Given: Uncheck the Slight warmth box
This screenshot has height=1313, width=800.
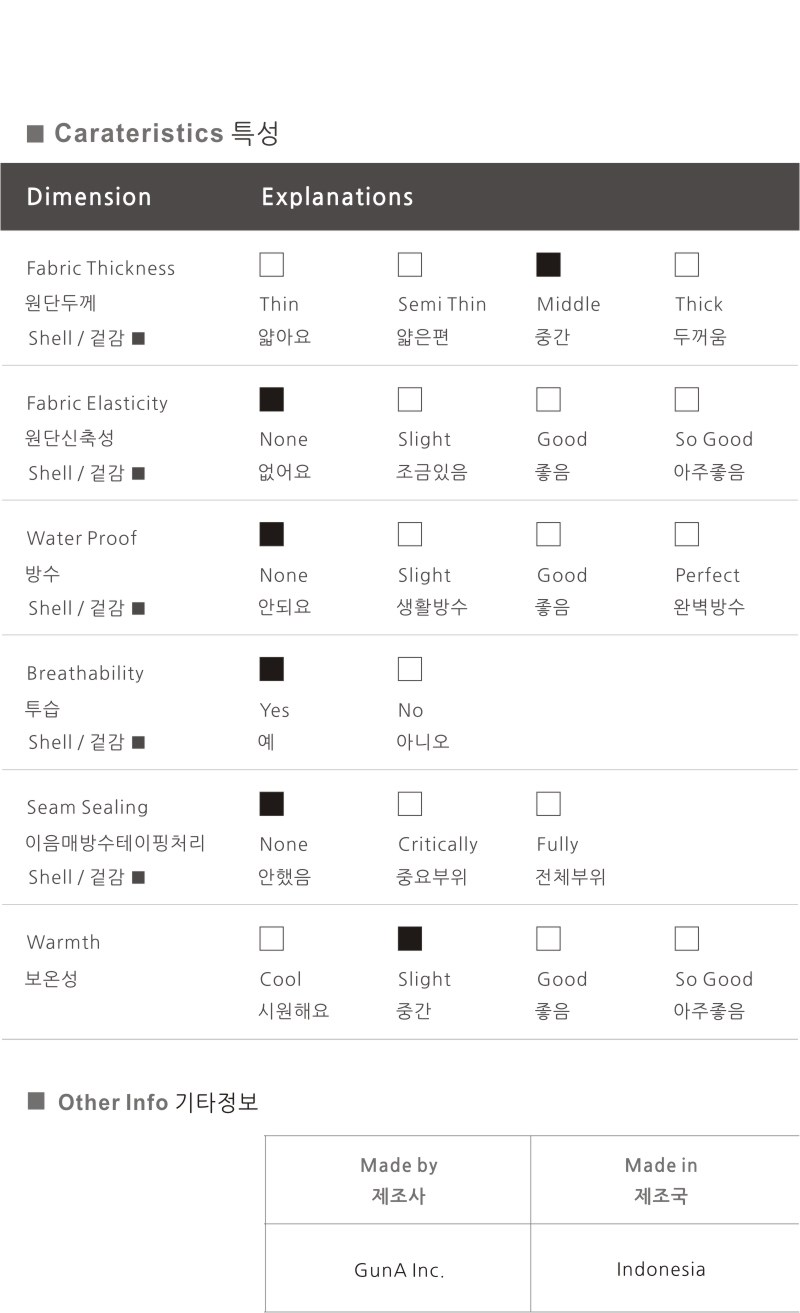Looking at the screenshot, I should 410,939.
